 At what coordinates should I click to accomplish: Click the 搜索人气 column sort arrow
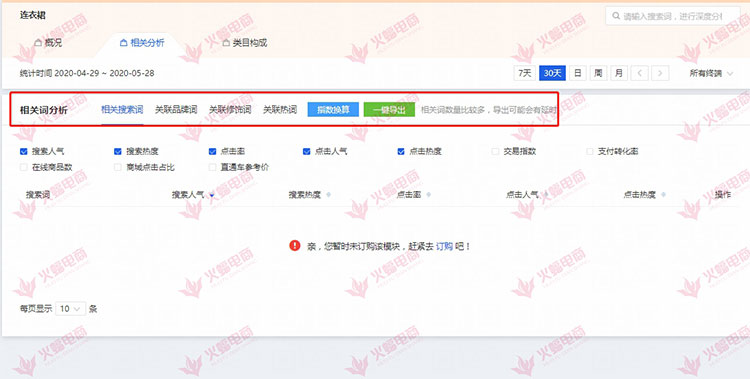pos(211,195)
